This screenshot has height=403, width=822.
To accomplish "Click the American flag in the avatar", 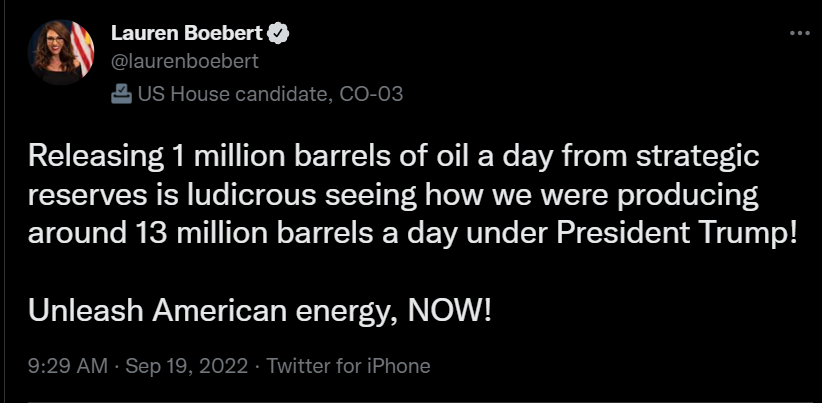I will tap(82, 48).
